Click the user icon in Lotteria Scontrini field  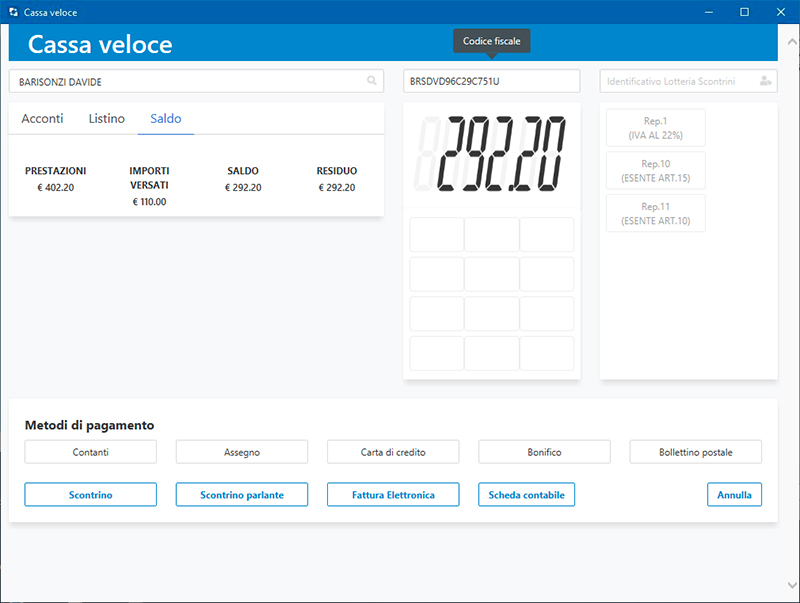coord(765,81)
